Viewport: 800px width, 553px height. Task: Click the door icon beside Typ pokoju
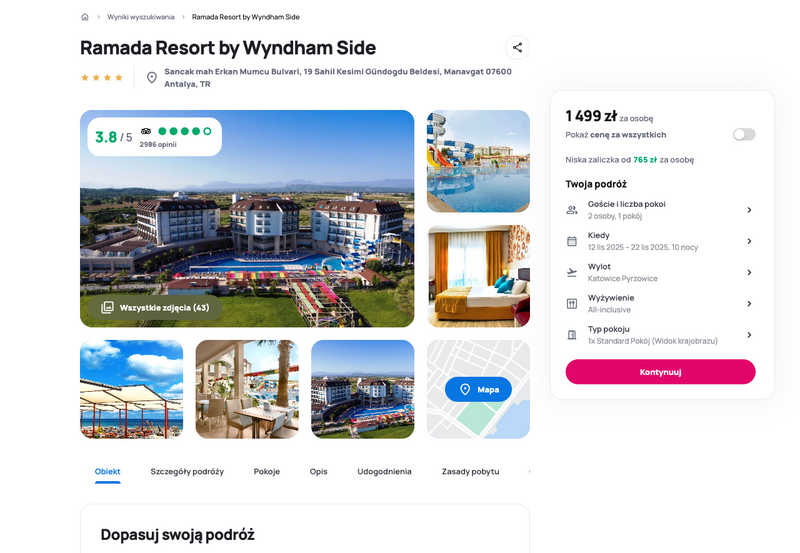point(572,335)
